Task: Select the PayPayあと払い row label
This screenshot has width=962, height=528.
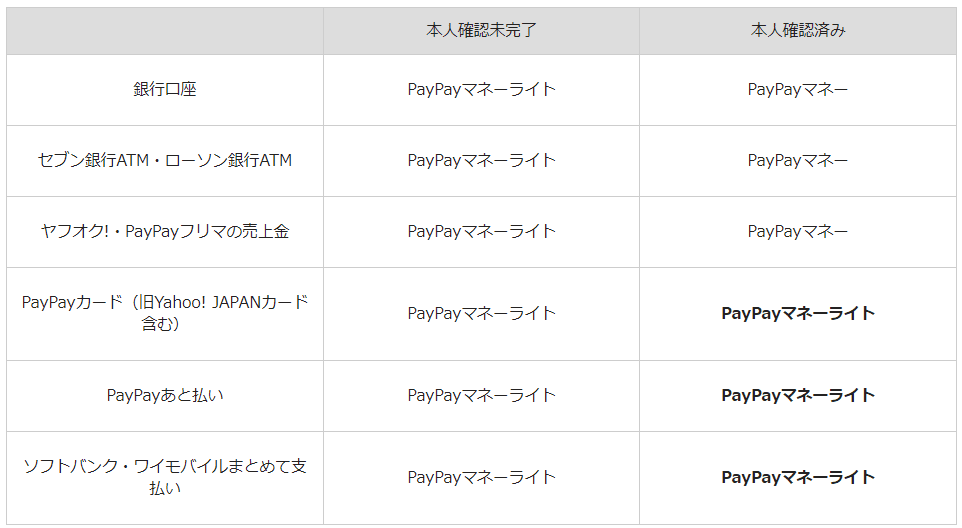Action: click(165, 395)
